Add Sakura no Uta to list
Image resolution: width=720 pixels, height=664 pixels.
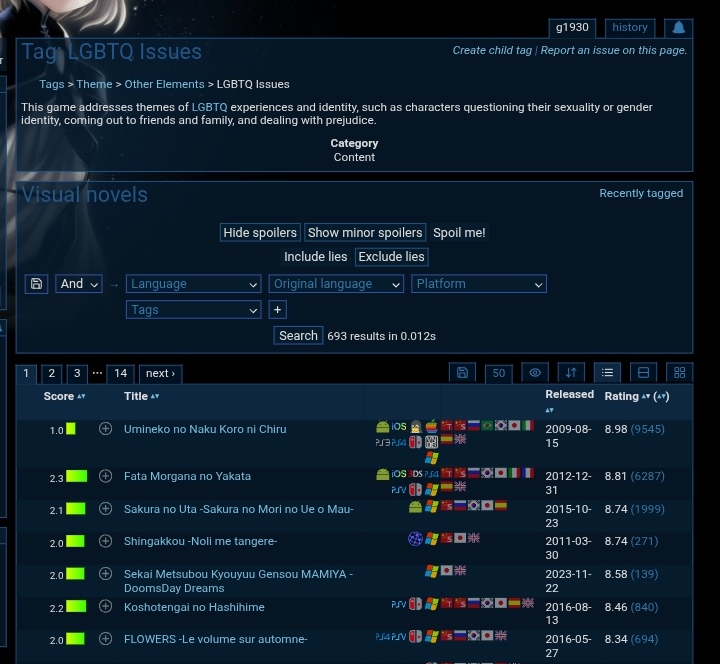(x=105, y=509)
